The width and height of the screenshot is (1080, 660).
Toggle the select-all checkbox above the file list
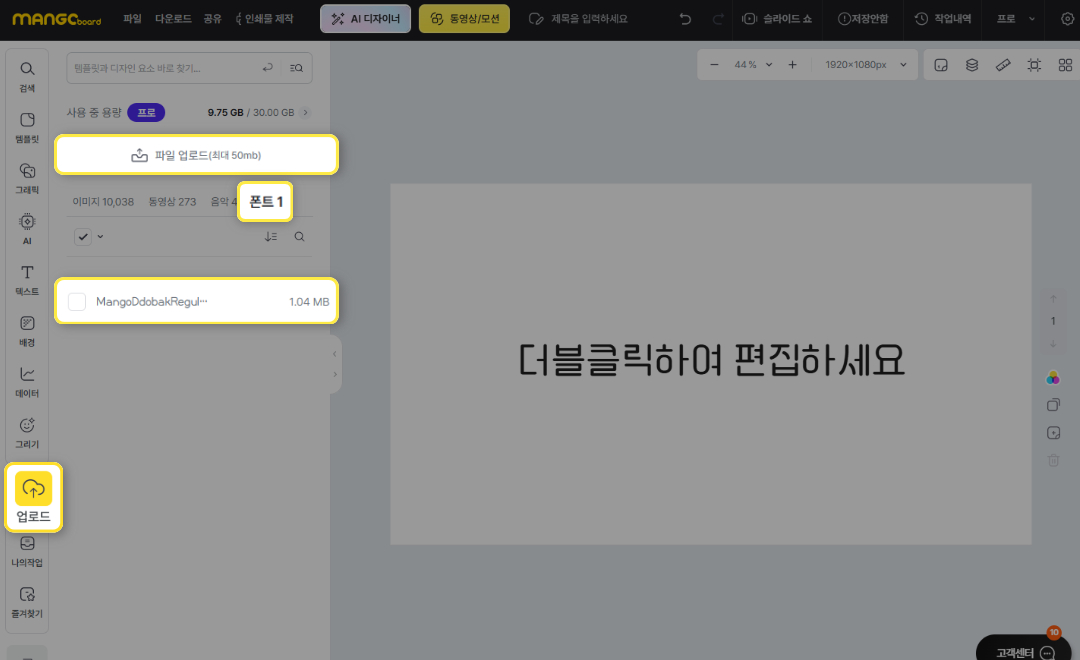83,237
